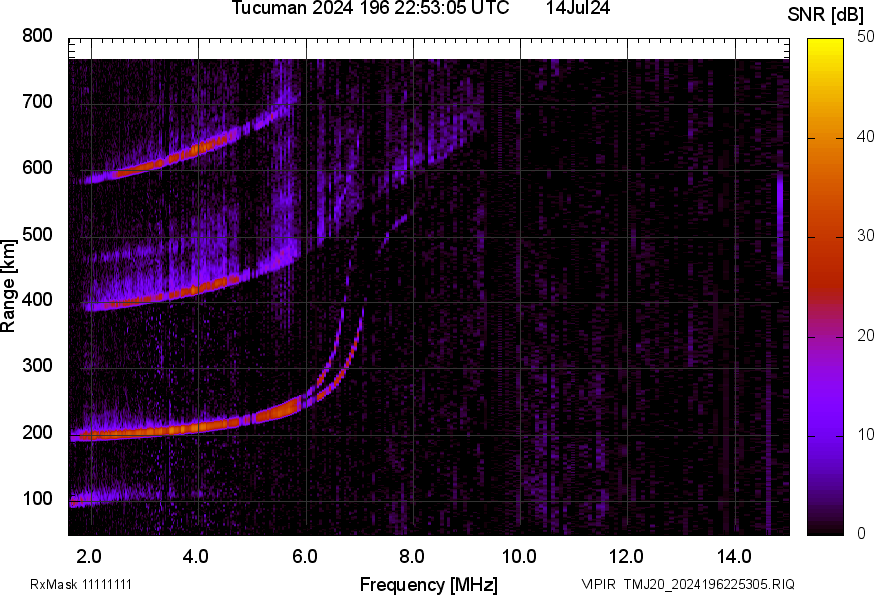
Task: Click the SNR color scale bar
Action: coord(825,287)
